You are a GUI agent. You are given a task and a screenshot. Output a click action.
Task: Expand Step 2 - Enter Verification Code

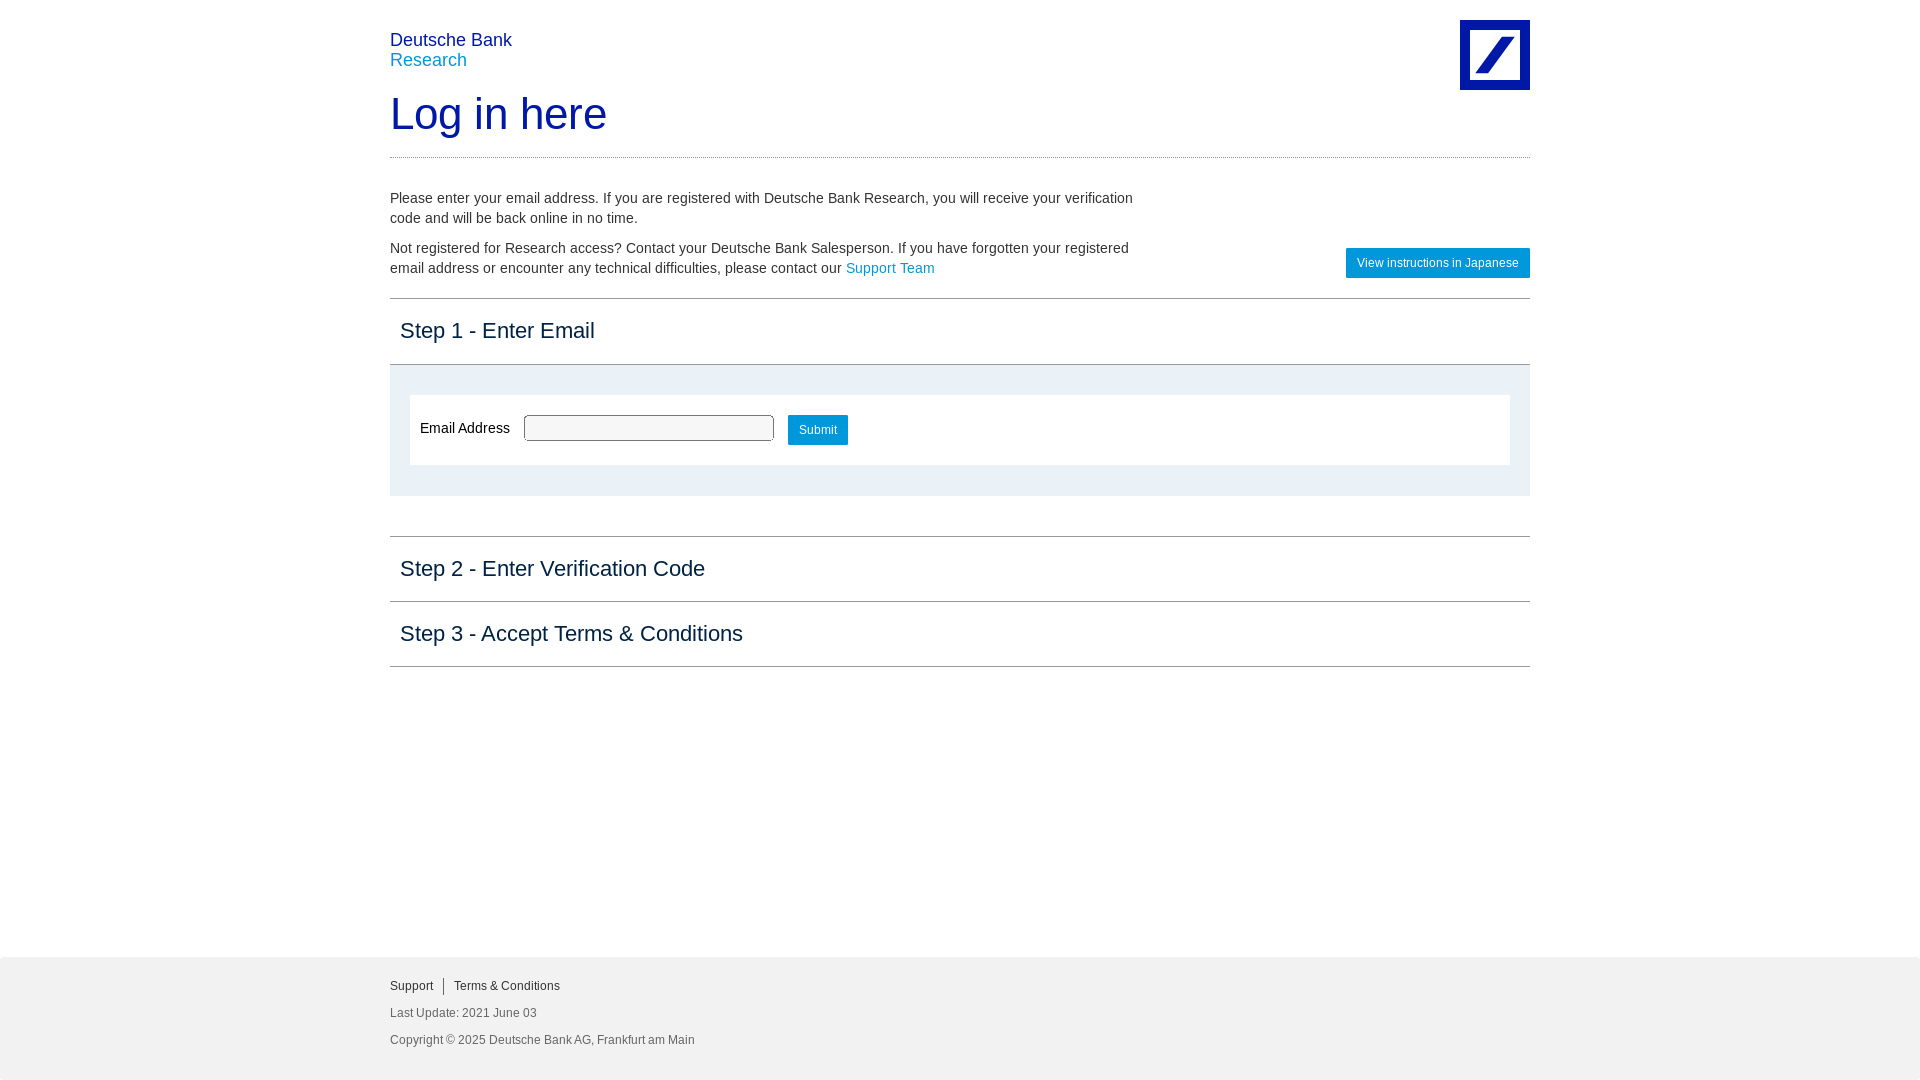960,569
